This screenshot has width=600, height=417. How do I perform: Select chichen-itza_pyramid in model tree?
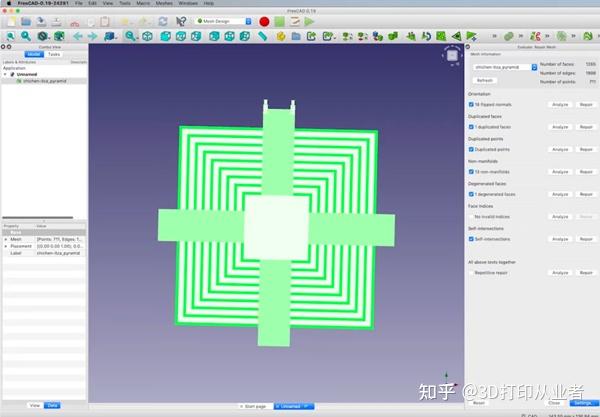coord(44,81)
